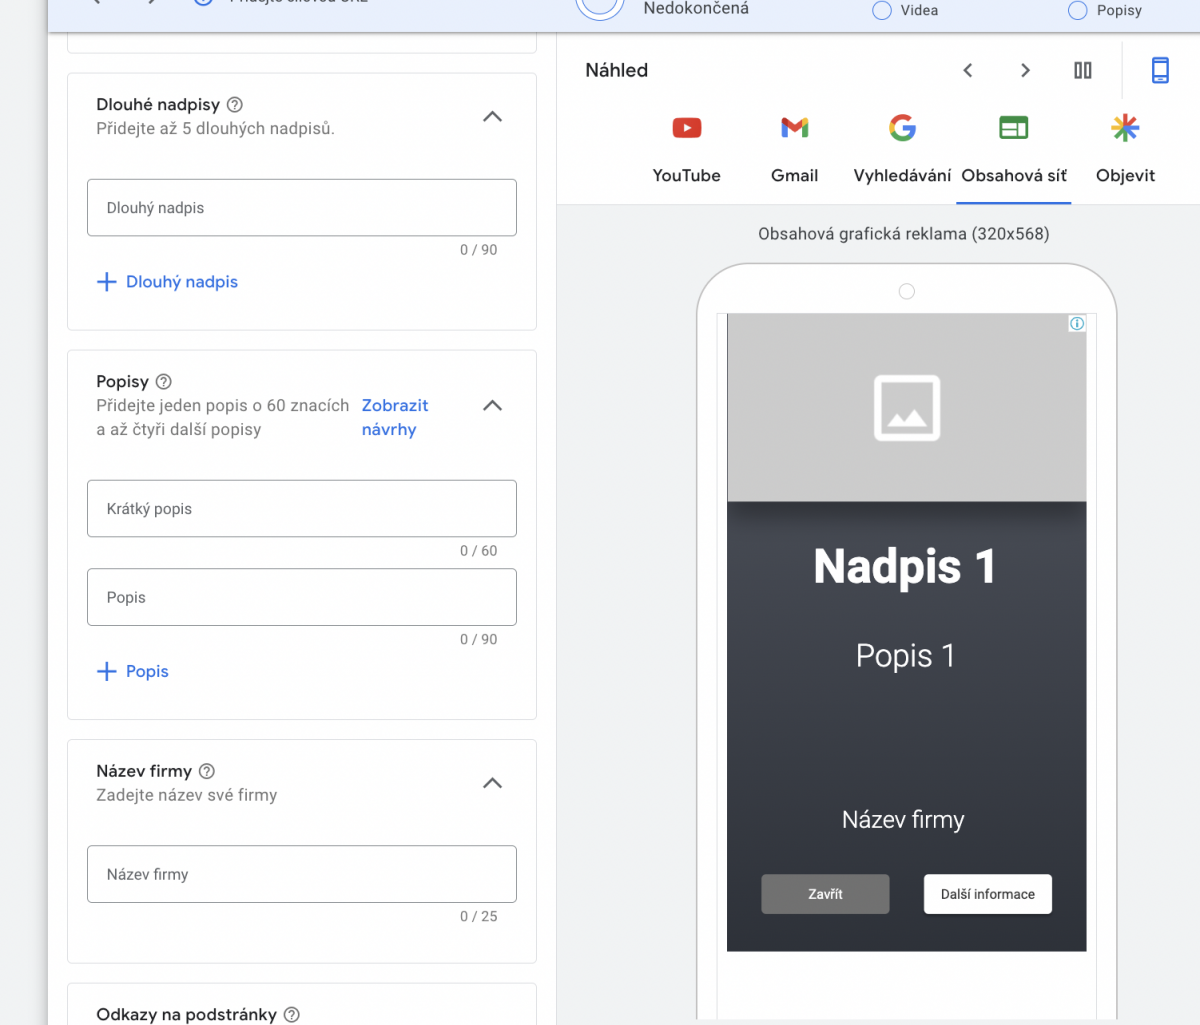
Task: Open help icon next to Dlouhé nadpisy
Action: [235, 105]
